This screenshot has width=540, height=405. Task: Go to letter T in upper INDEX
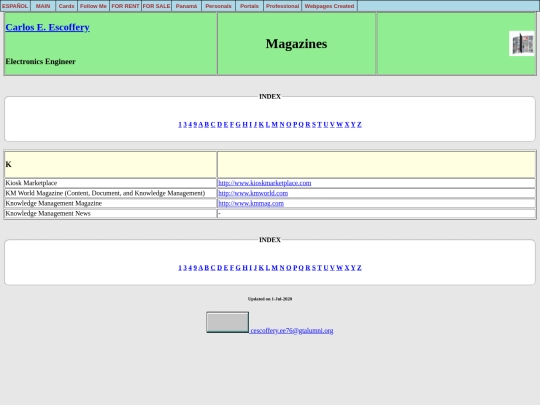pos(319,124)
